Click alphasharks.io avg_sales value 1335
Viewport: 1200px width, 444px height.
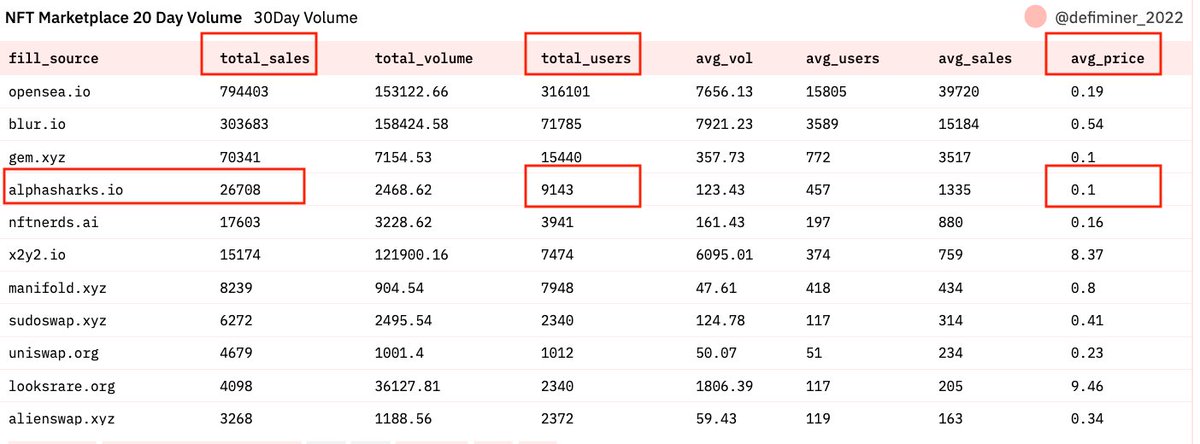point(956,188)
